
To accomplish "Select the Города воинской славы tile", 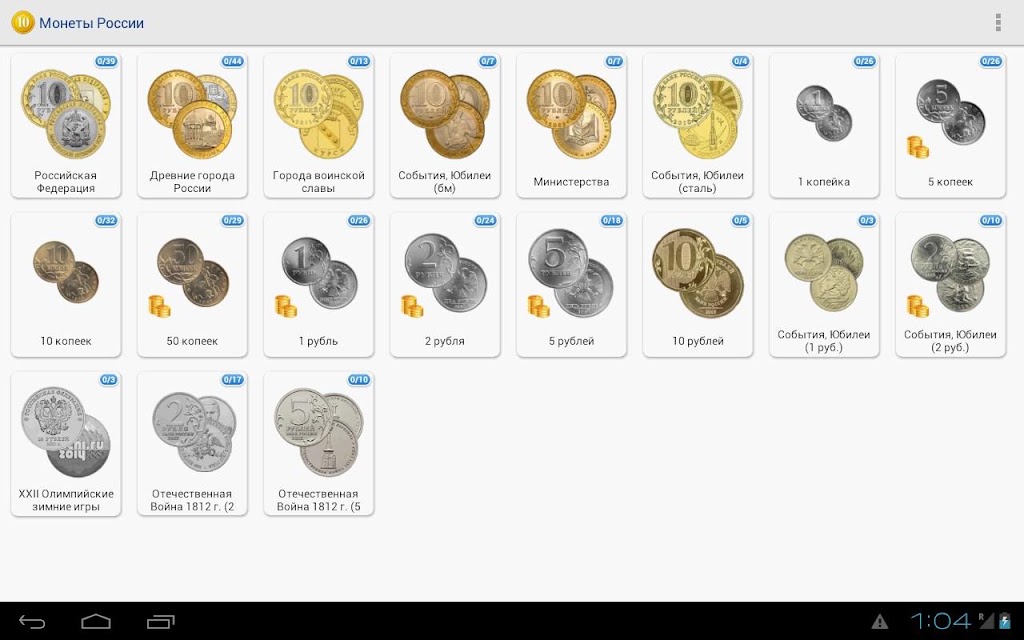I will (319, 125).
